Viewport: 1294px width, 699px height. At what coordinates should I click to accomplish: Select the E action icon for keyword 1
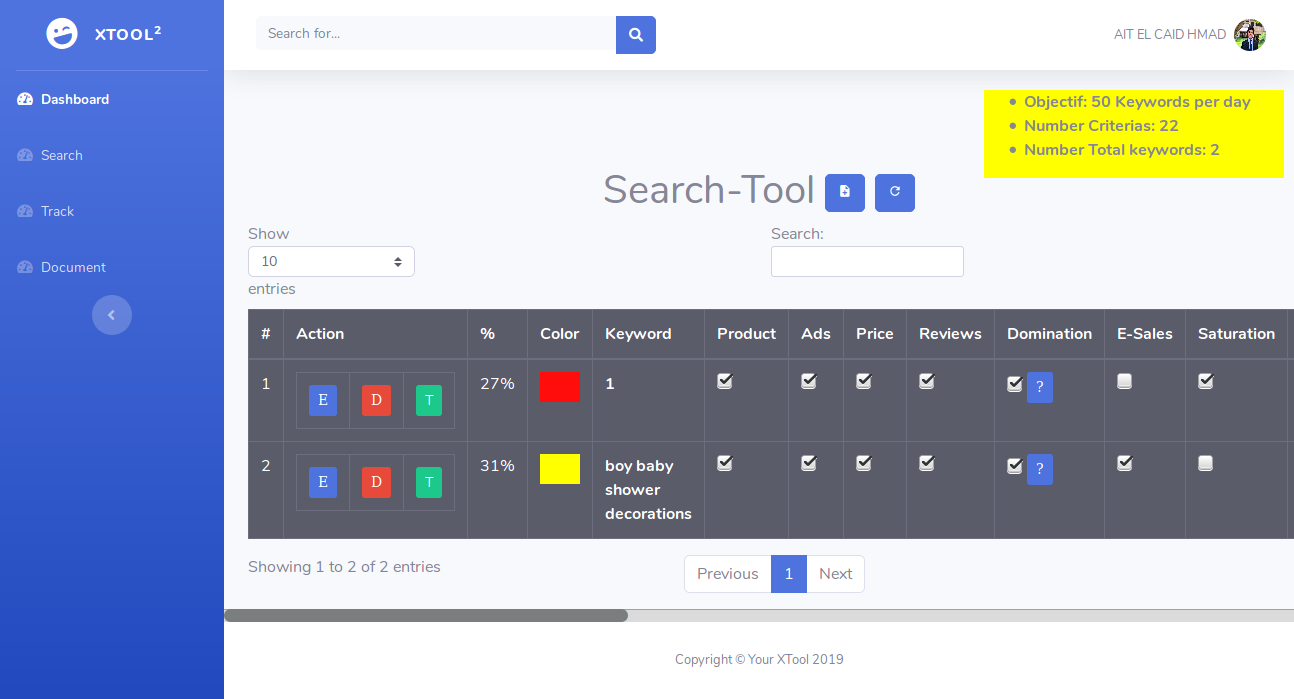[322, 400]
